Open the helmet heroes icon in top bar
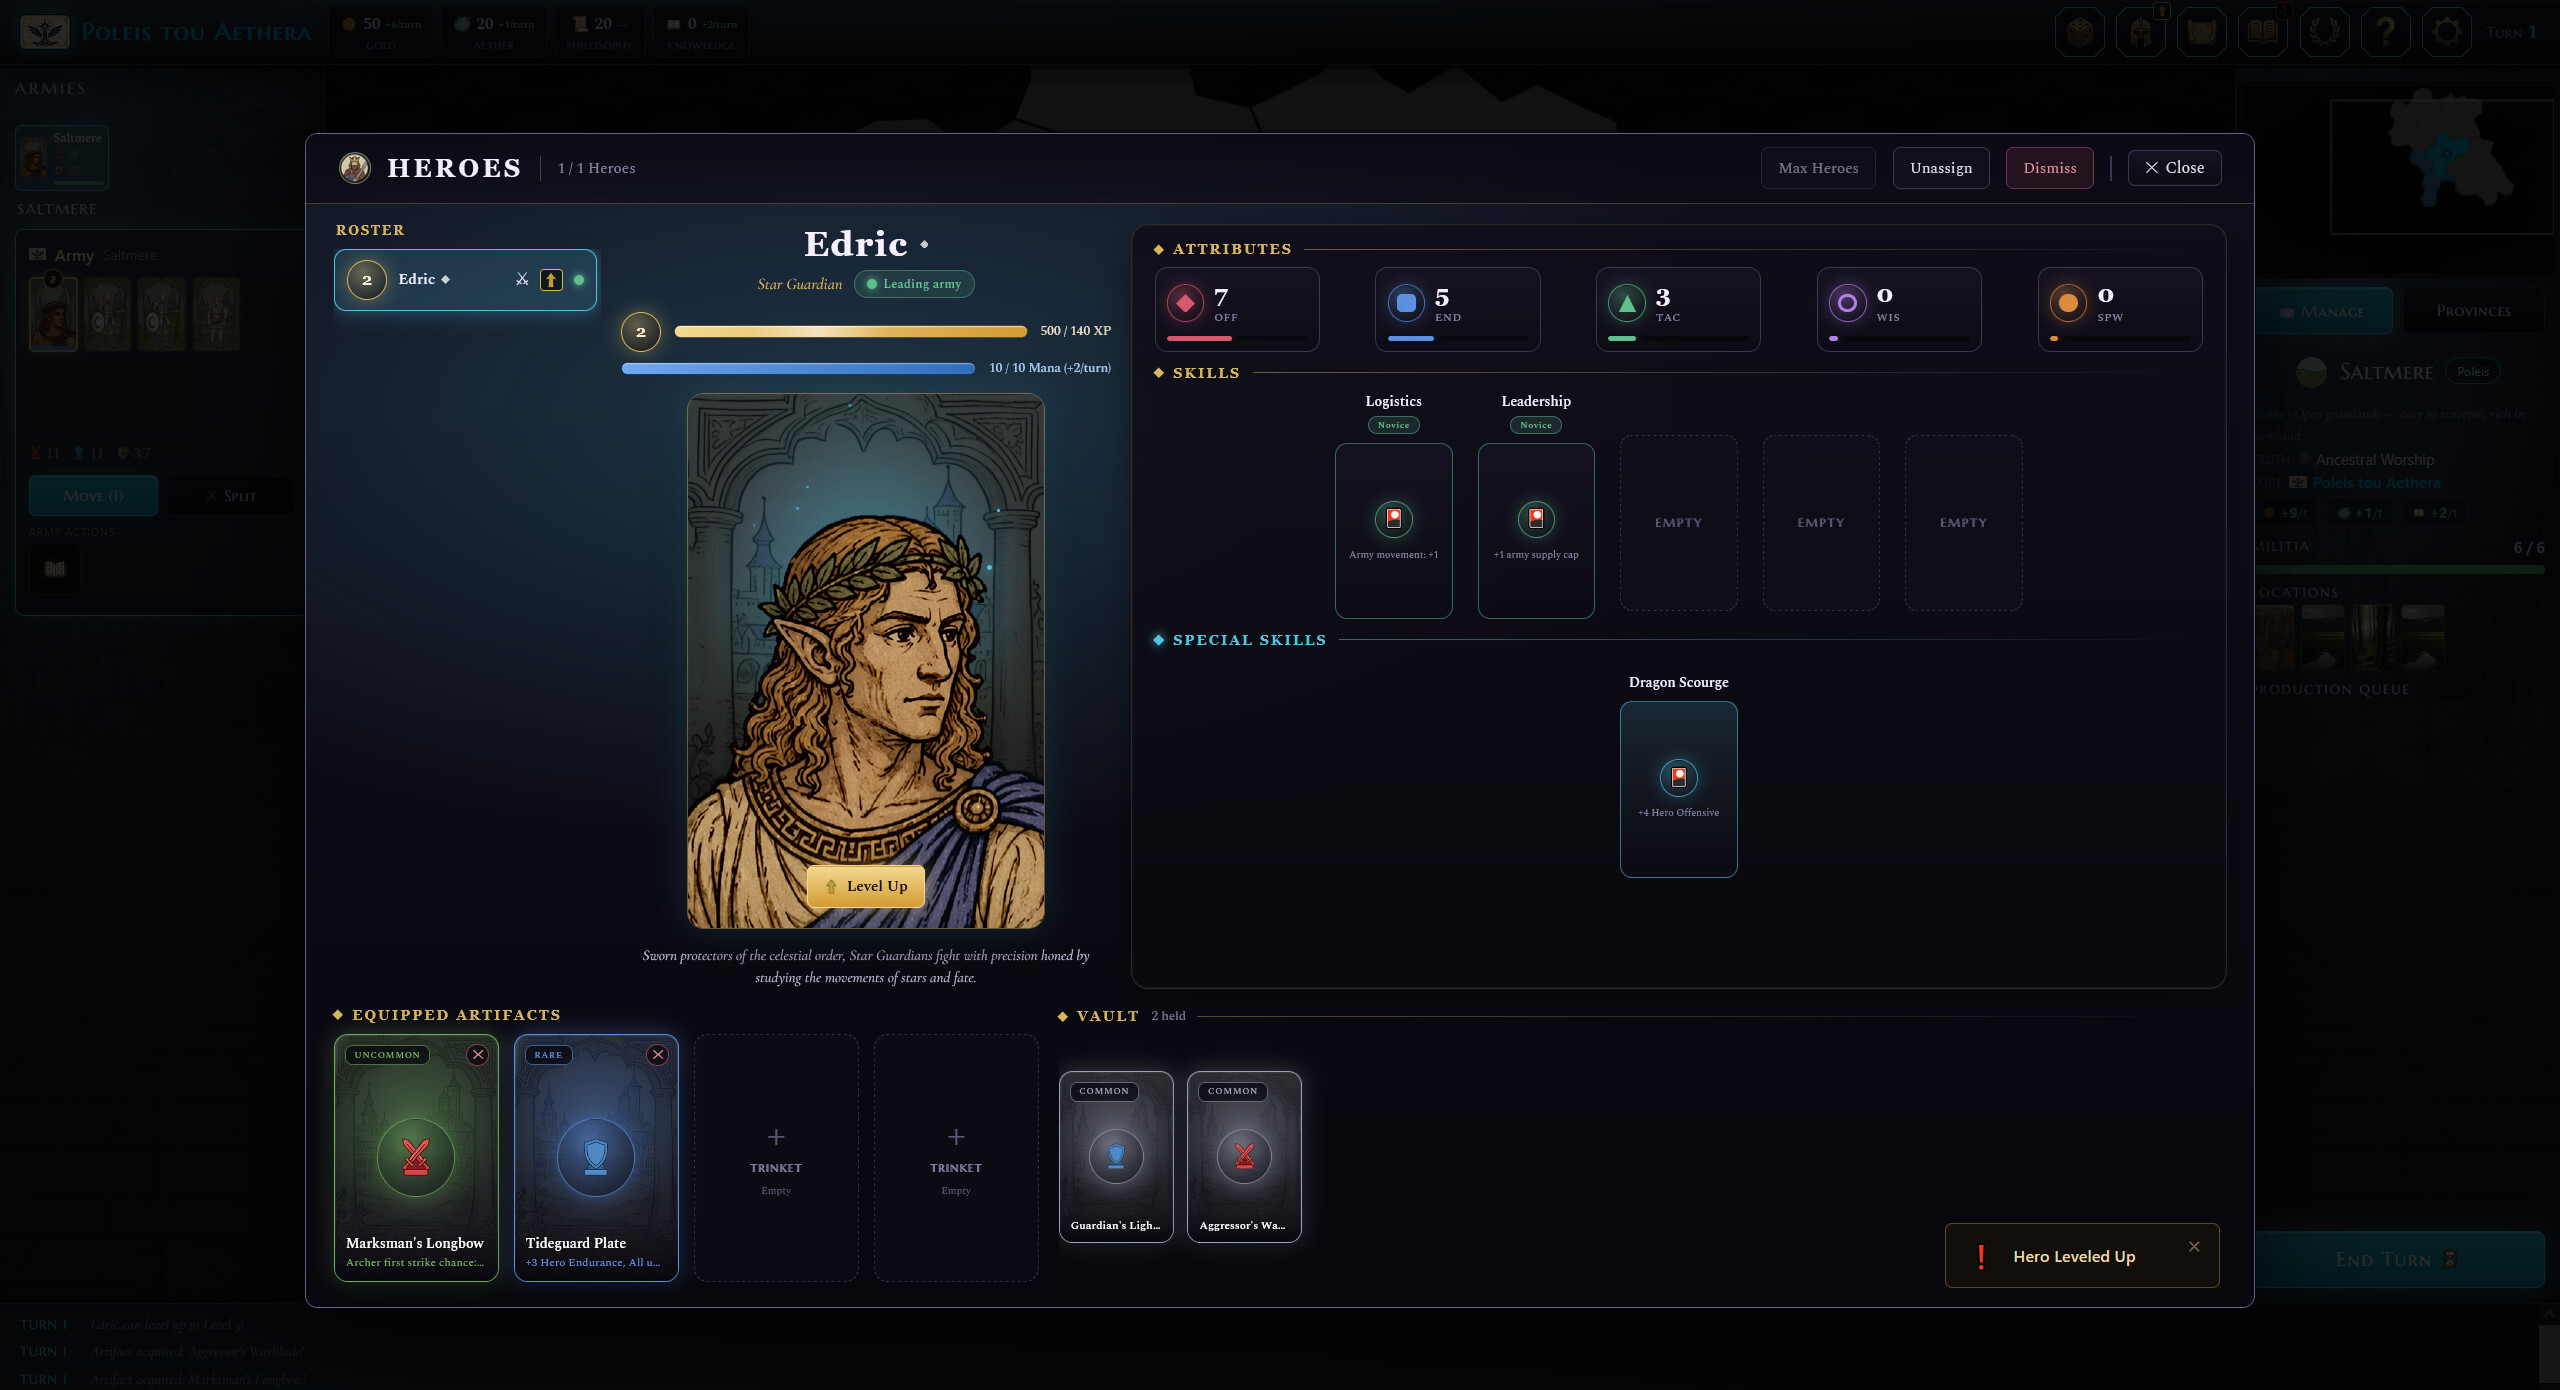2560x1390 pixels. (2141, 32)
